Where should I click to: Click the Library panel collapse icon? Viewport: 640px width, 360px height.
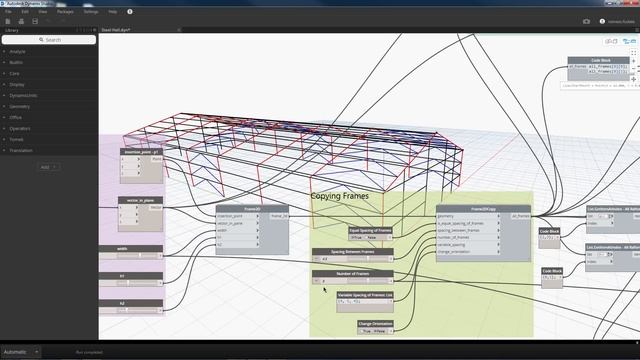click(95, 30)
